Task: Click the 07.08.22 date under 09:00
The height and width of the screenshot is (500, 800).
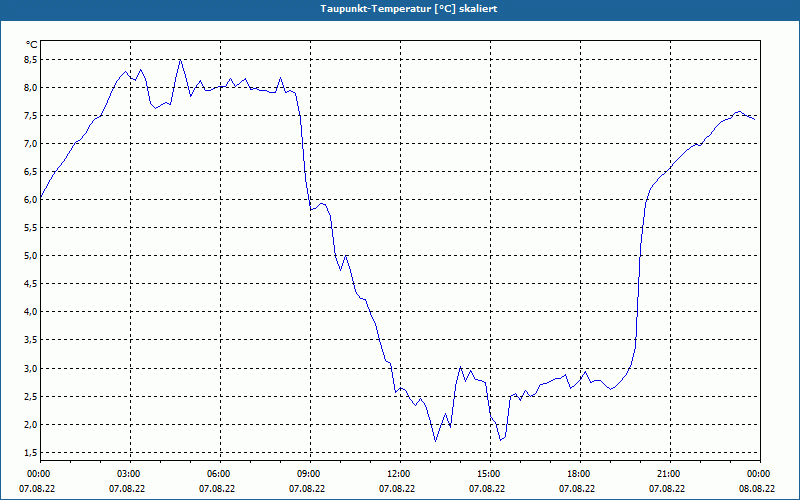Action: (307, 489)
